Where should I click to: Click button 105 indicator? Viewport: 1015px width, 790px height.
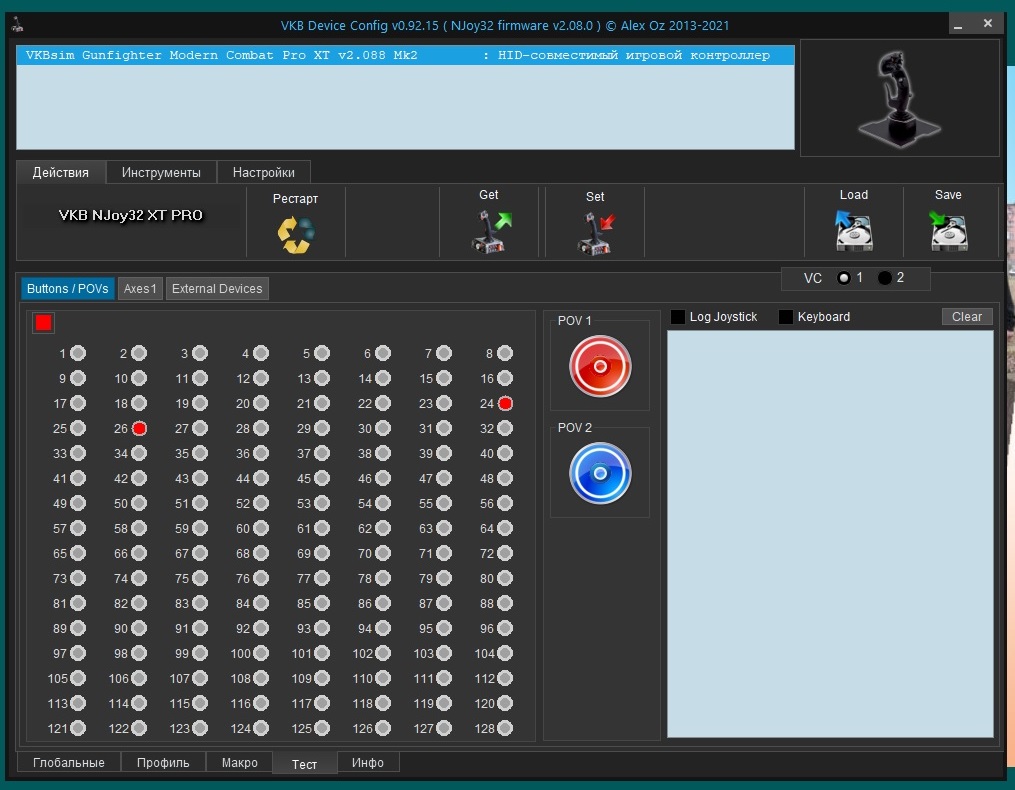point(78,678)
